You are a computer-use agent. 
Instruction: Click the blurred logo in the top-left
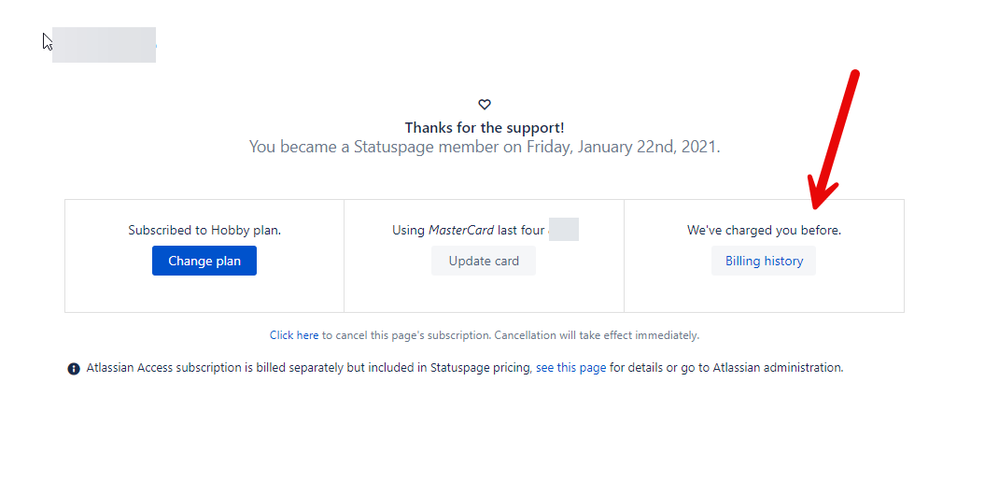click(x=104, y=45)
